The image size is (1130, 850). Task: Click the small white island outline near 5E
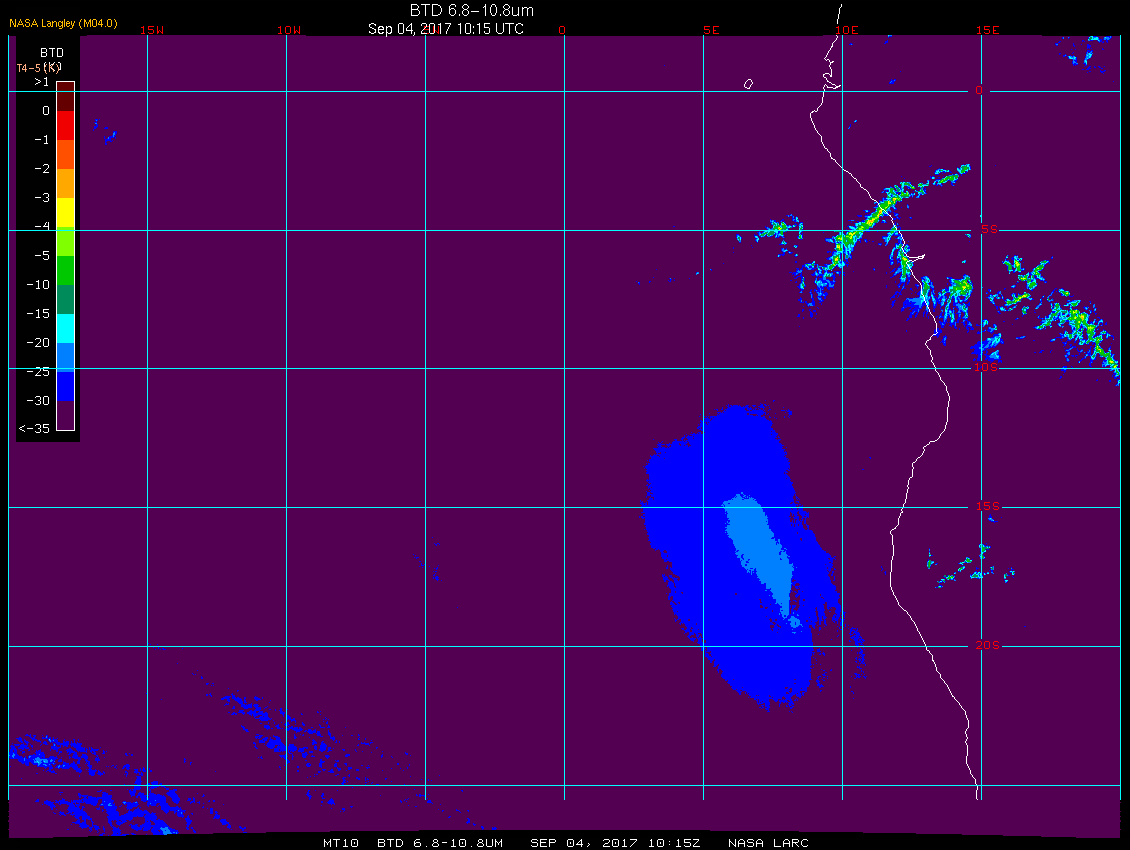point(749,84)
